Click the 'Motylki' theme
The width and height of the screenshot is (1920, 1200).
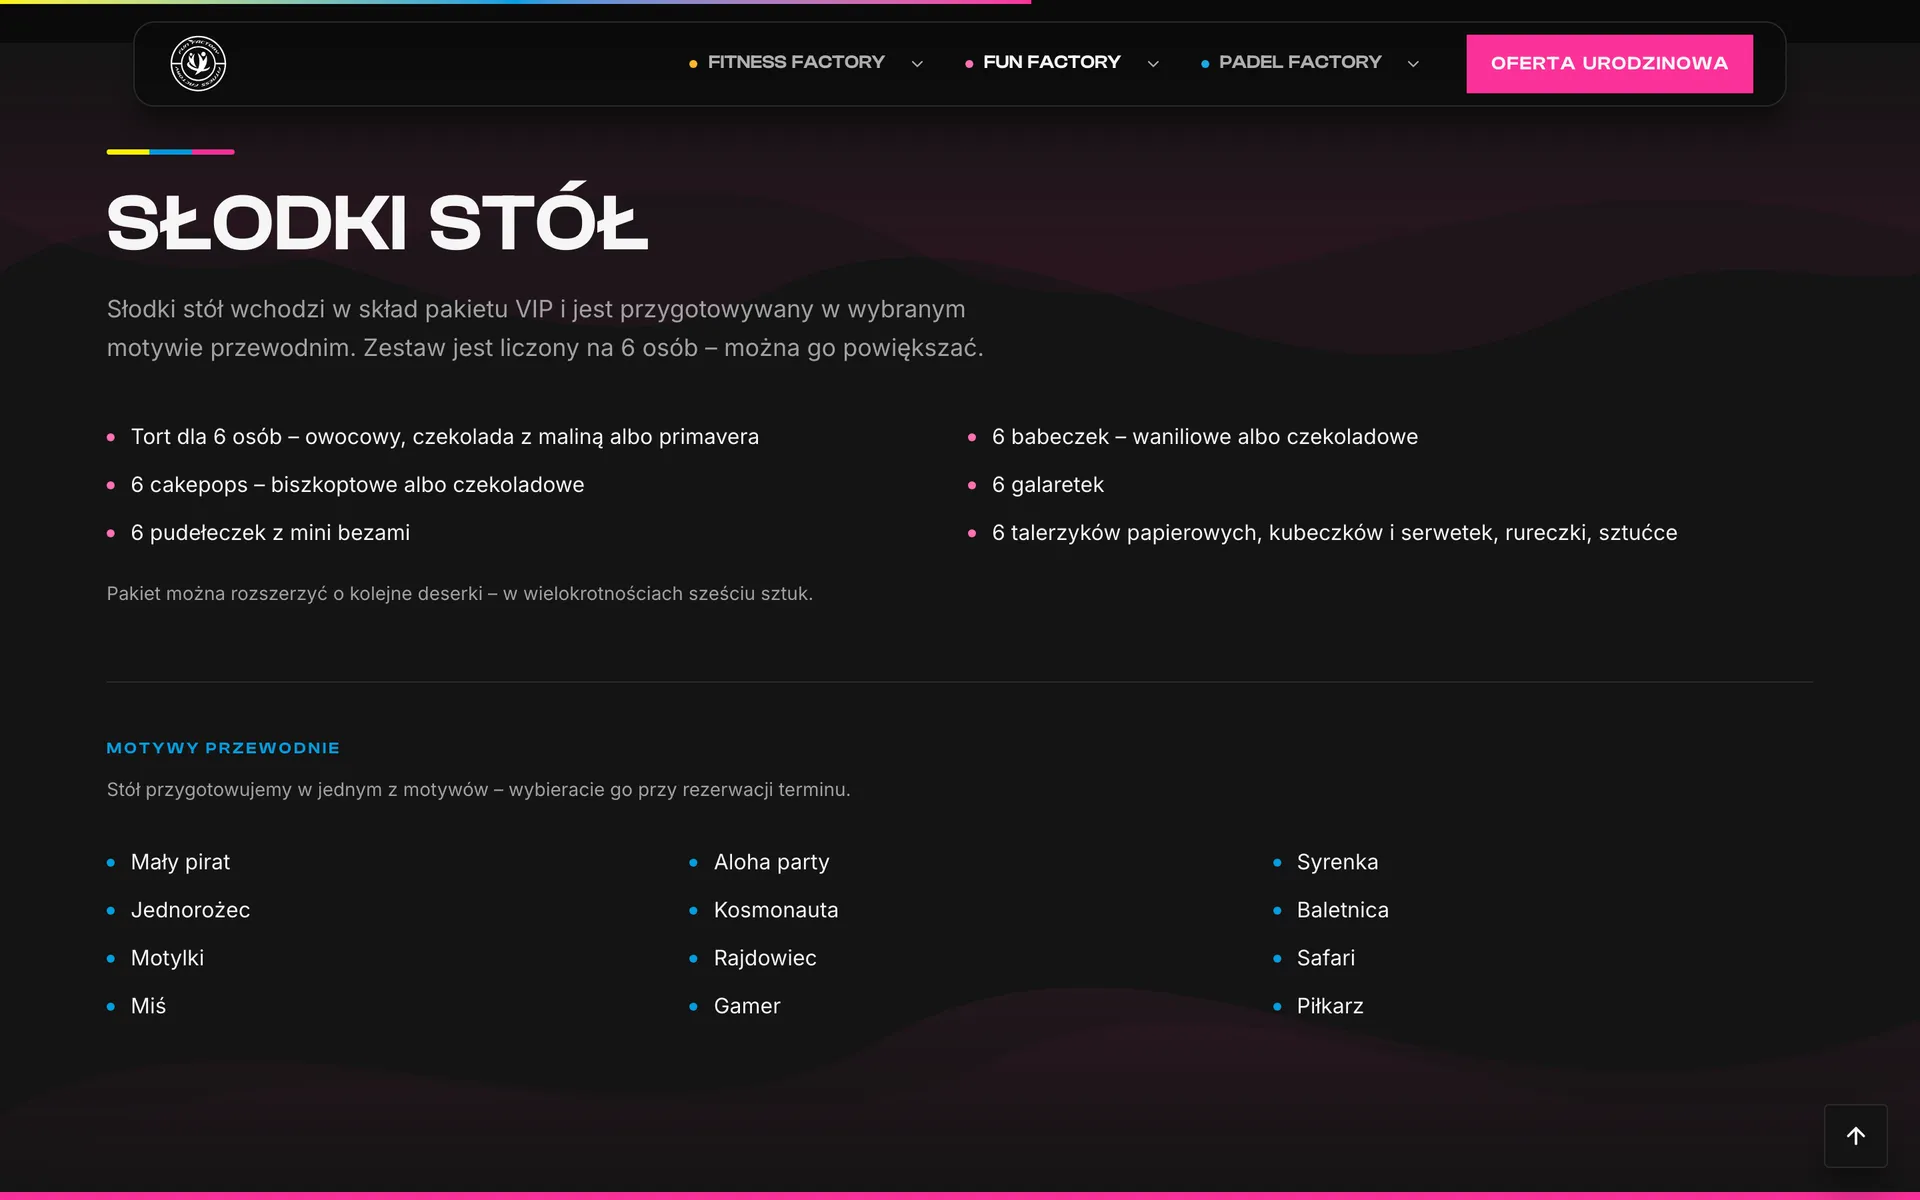(167, 958)
